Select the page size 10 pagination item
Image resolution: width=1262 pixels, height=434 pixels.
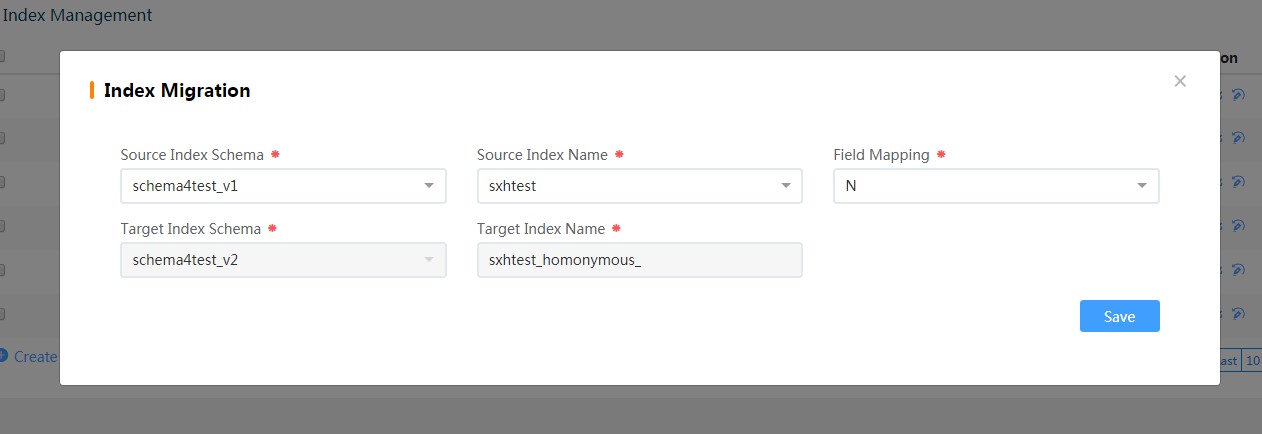[x=1252, y=360]
